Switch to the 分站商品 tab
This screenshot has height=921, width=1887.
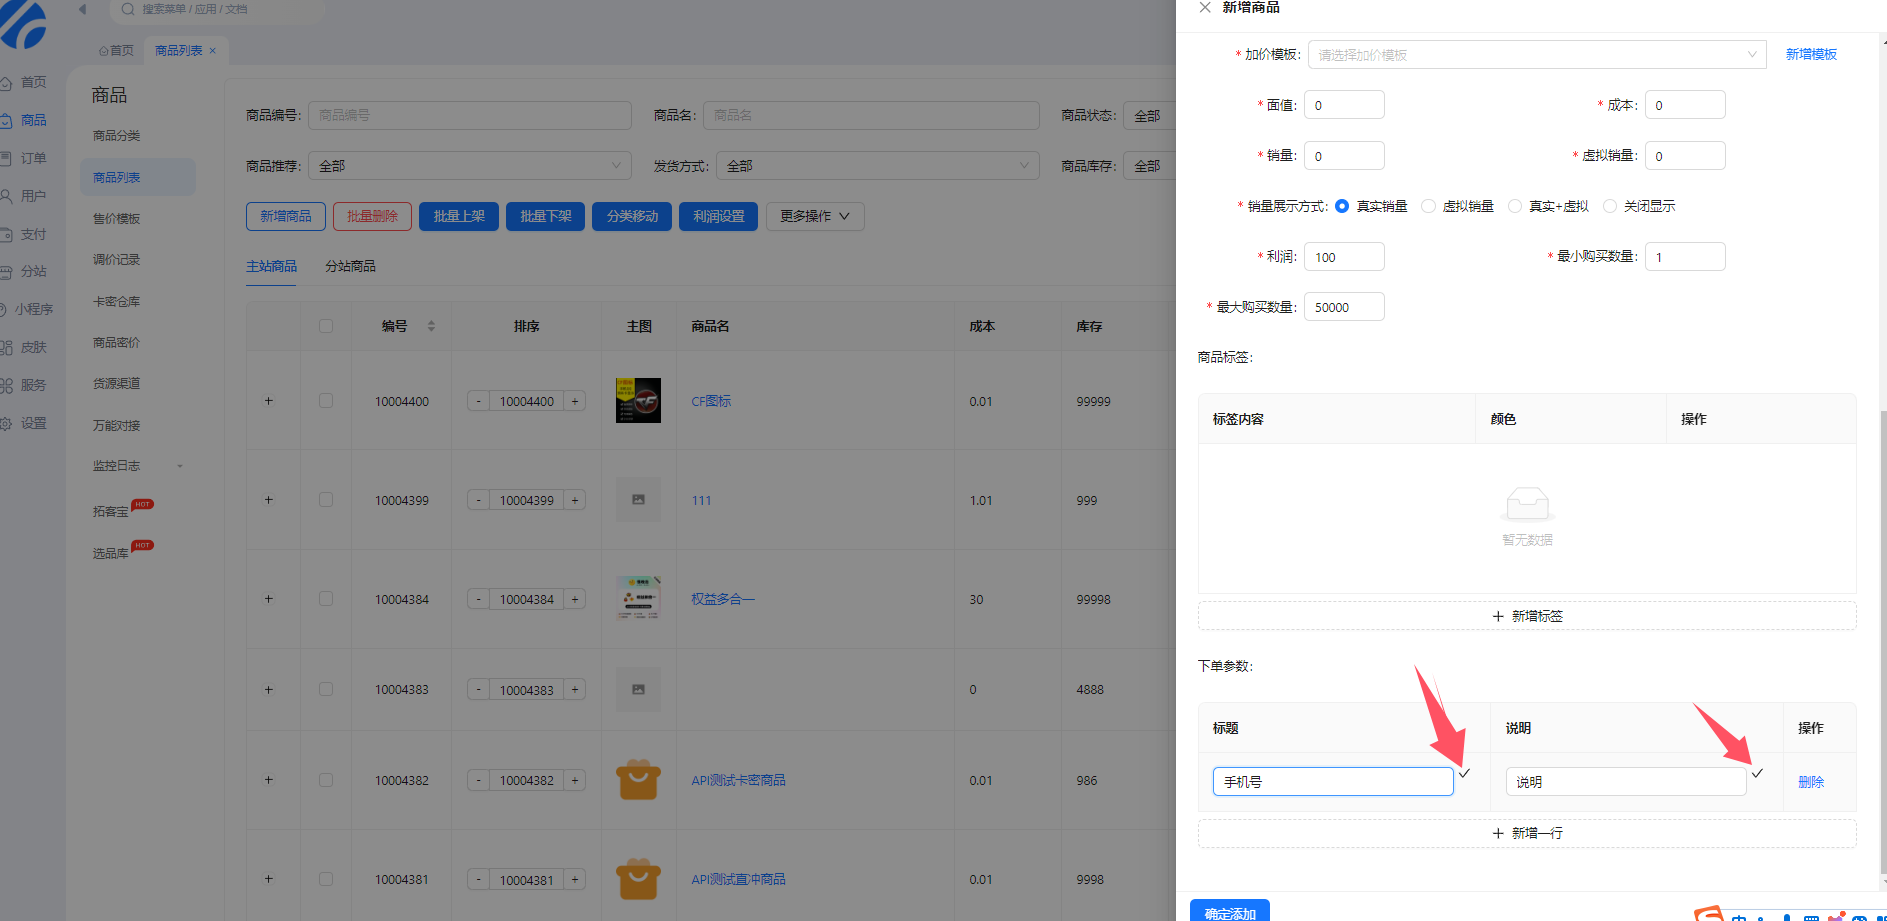click(x=350, y=266)
